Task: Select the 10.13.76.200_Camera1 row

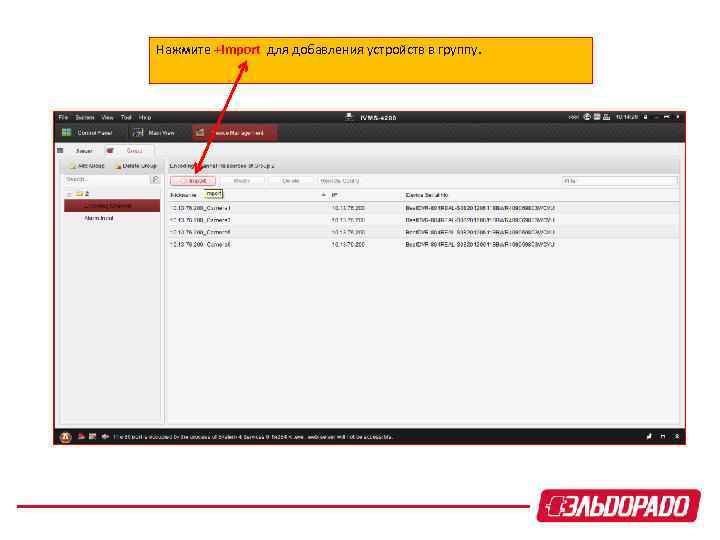Action: pos(423,208)
